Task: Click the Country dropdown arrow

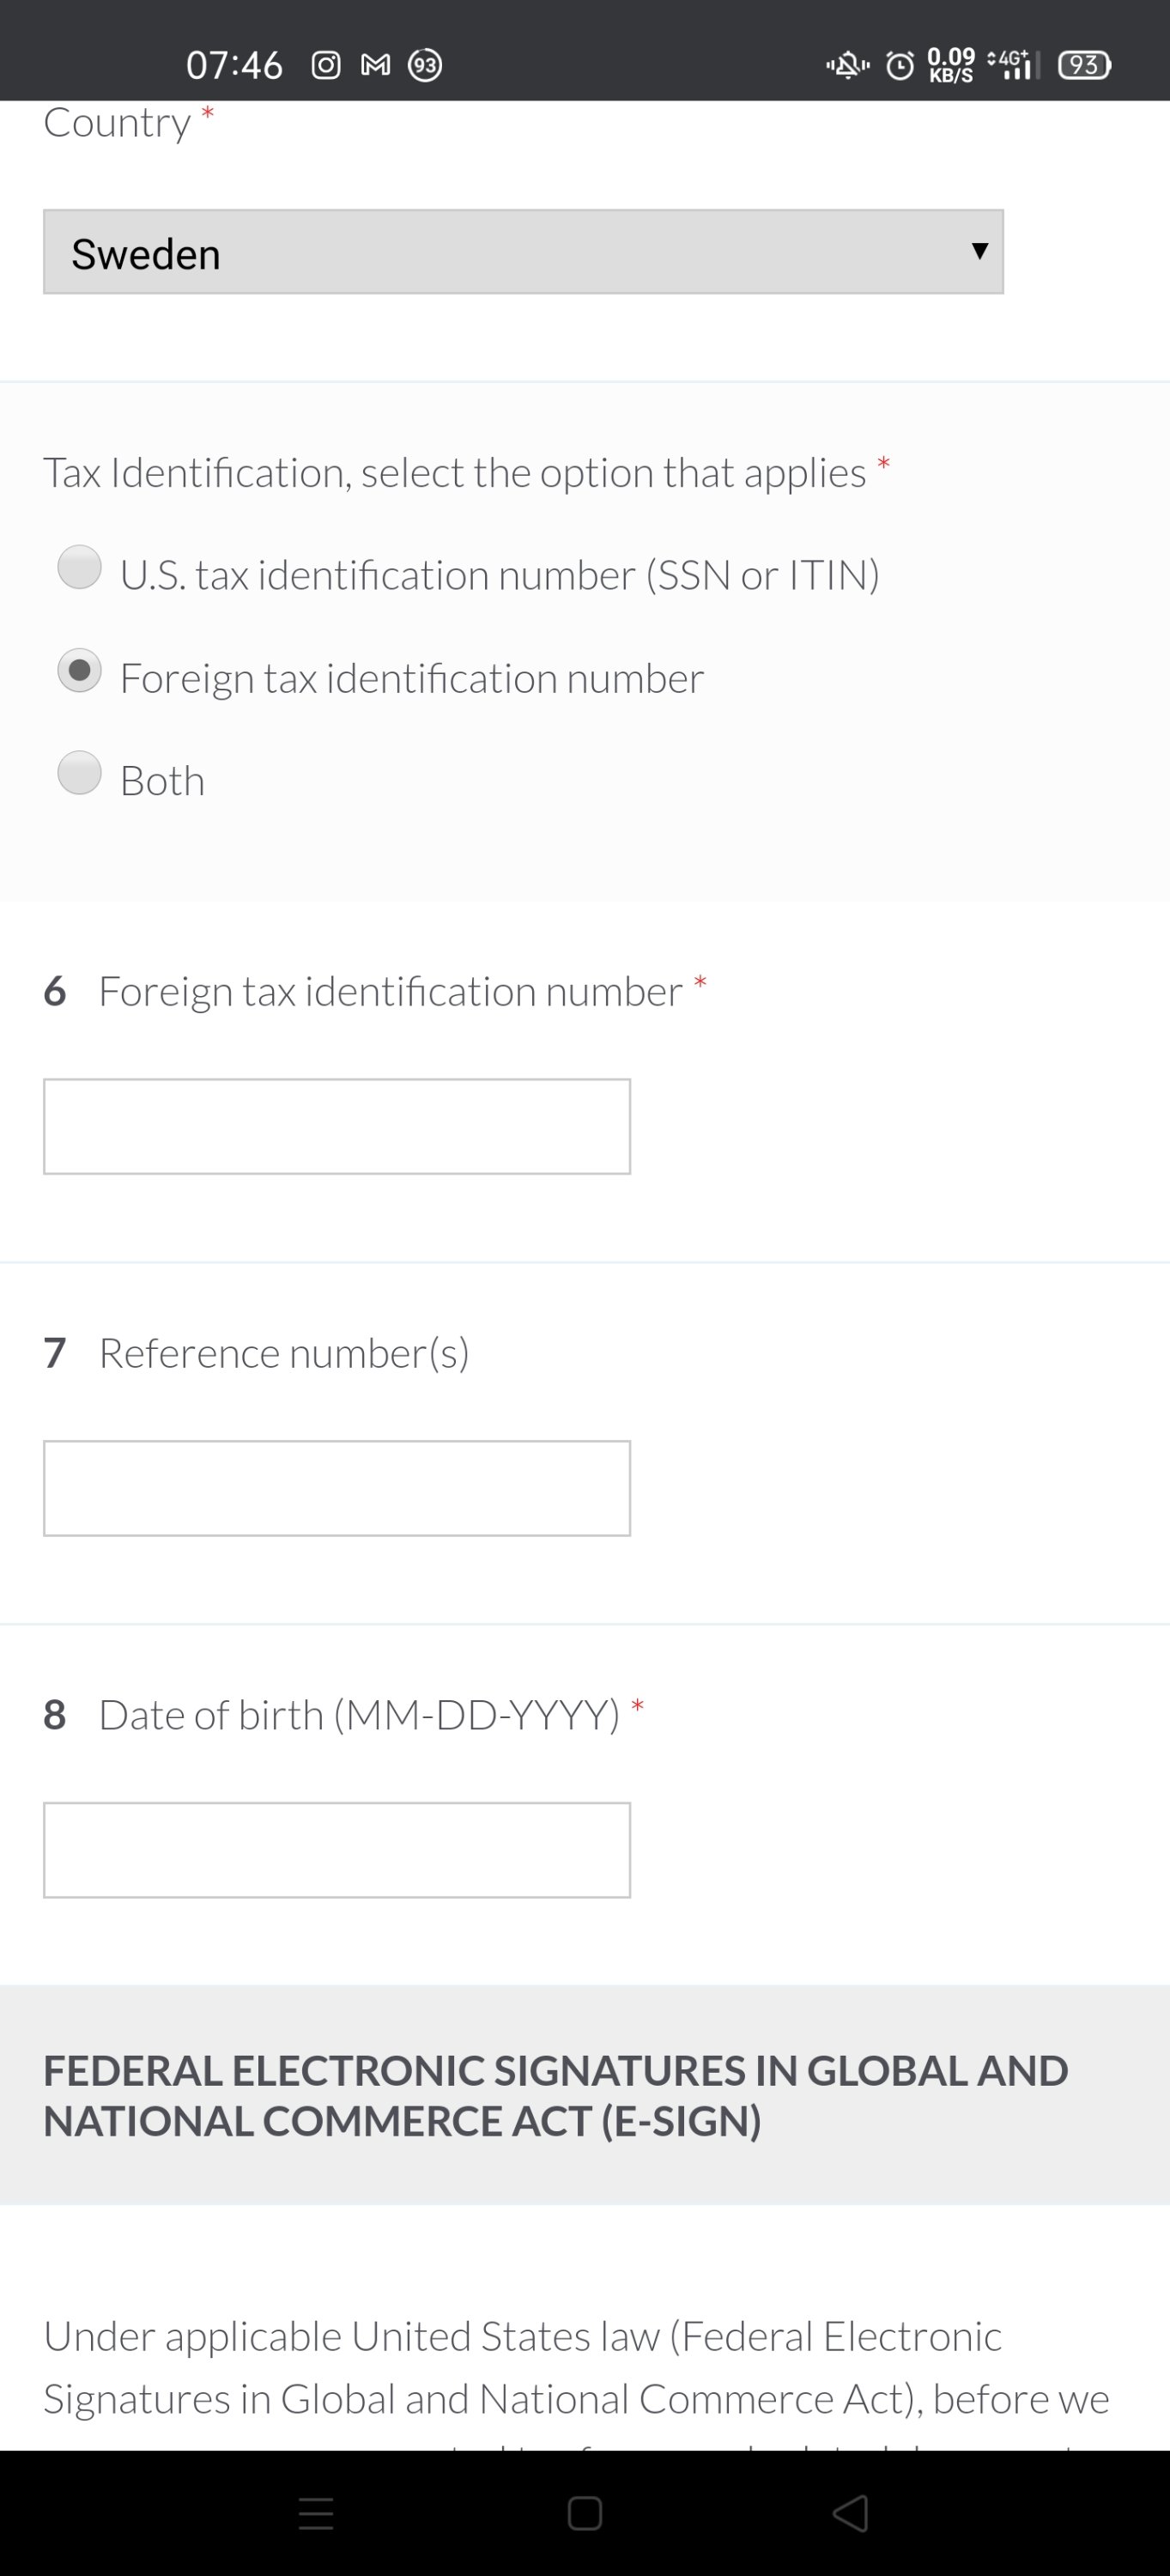Action: pyautogui.click(x=980, y=251)
